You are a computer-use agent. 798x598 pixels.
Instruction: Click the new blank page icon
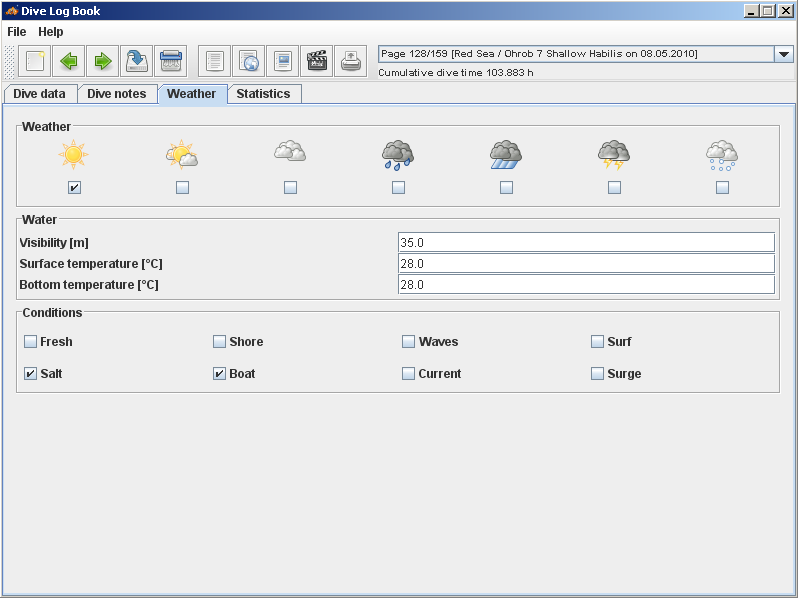[x=35, y=61]
